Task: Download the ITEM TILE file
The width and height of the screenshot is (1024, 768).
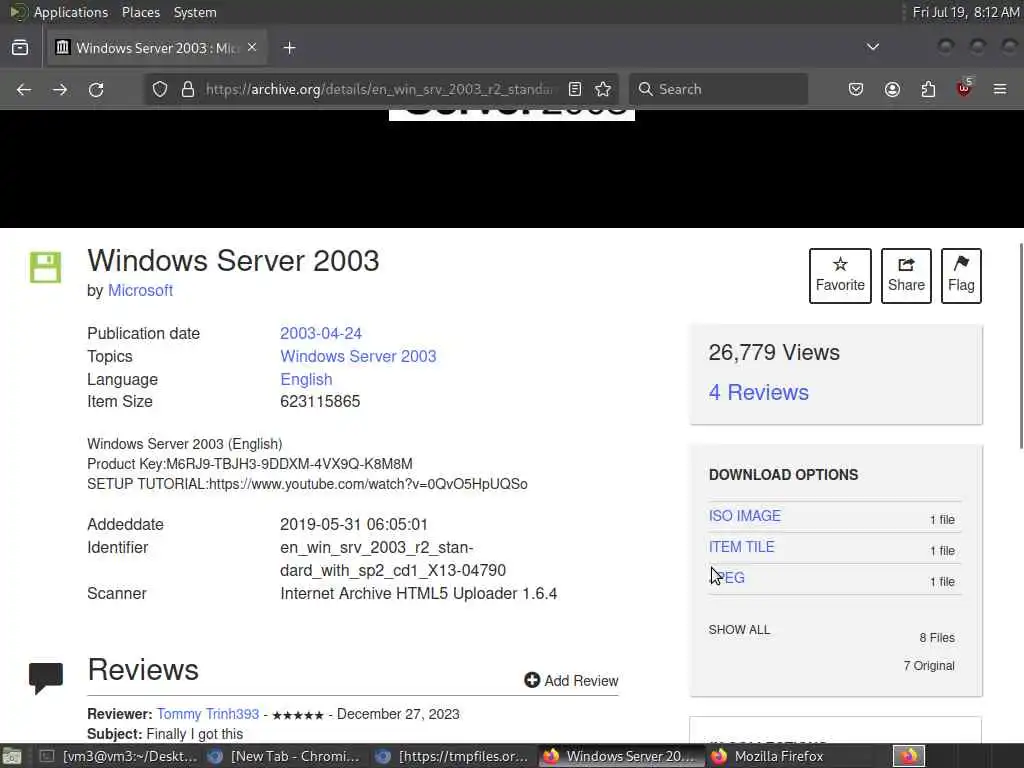Action: pyautogui.click(x=741, y=547)
